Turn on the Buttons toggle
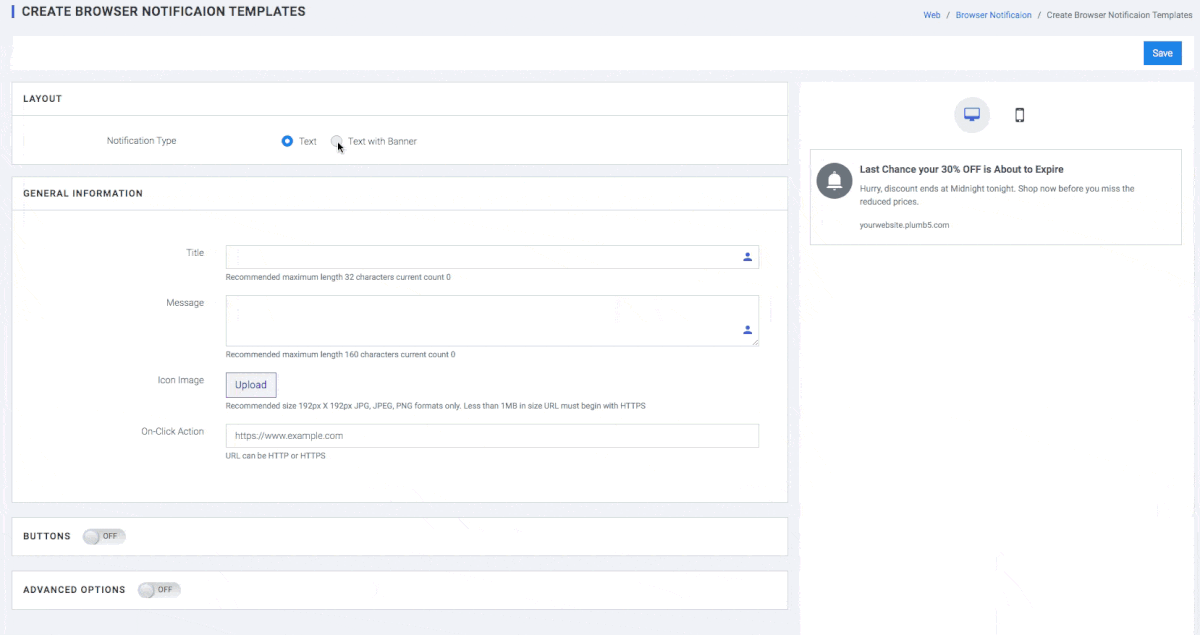 pos(104,536)
